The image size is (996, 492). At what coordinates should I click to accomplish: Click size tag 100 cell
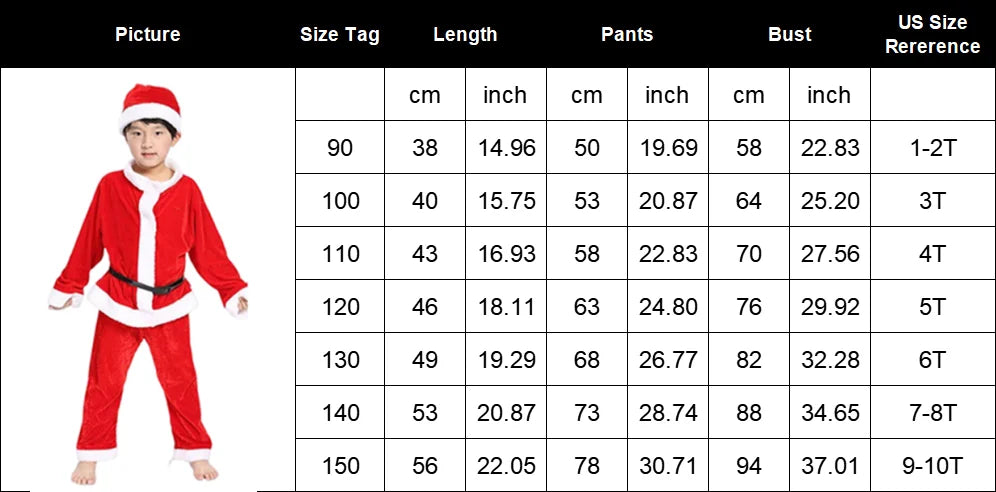[340, 201]
